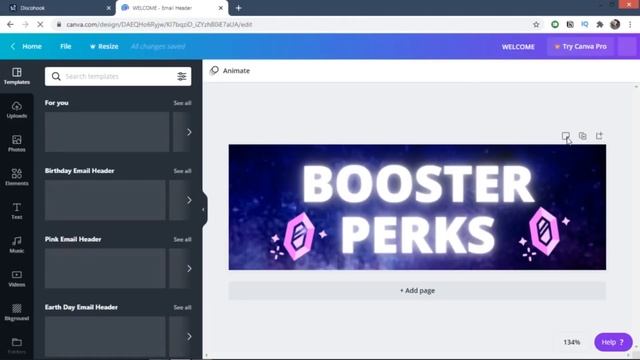Viewport: 640px width, 360px height.
Task: Open the zoom level 134% dropdown
Action: coord(572,342)
